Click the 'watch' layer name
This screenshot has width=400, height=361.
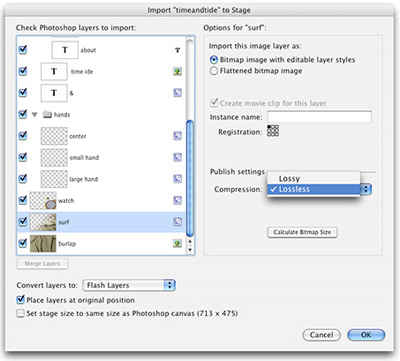point(66,201)
